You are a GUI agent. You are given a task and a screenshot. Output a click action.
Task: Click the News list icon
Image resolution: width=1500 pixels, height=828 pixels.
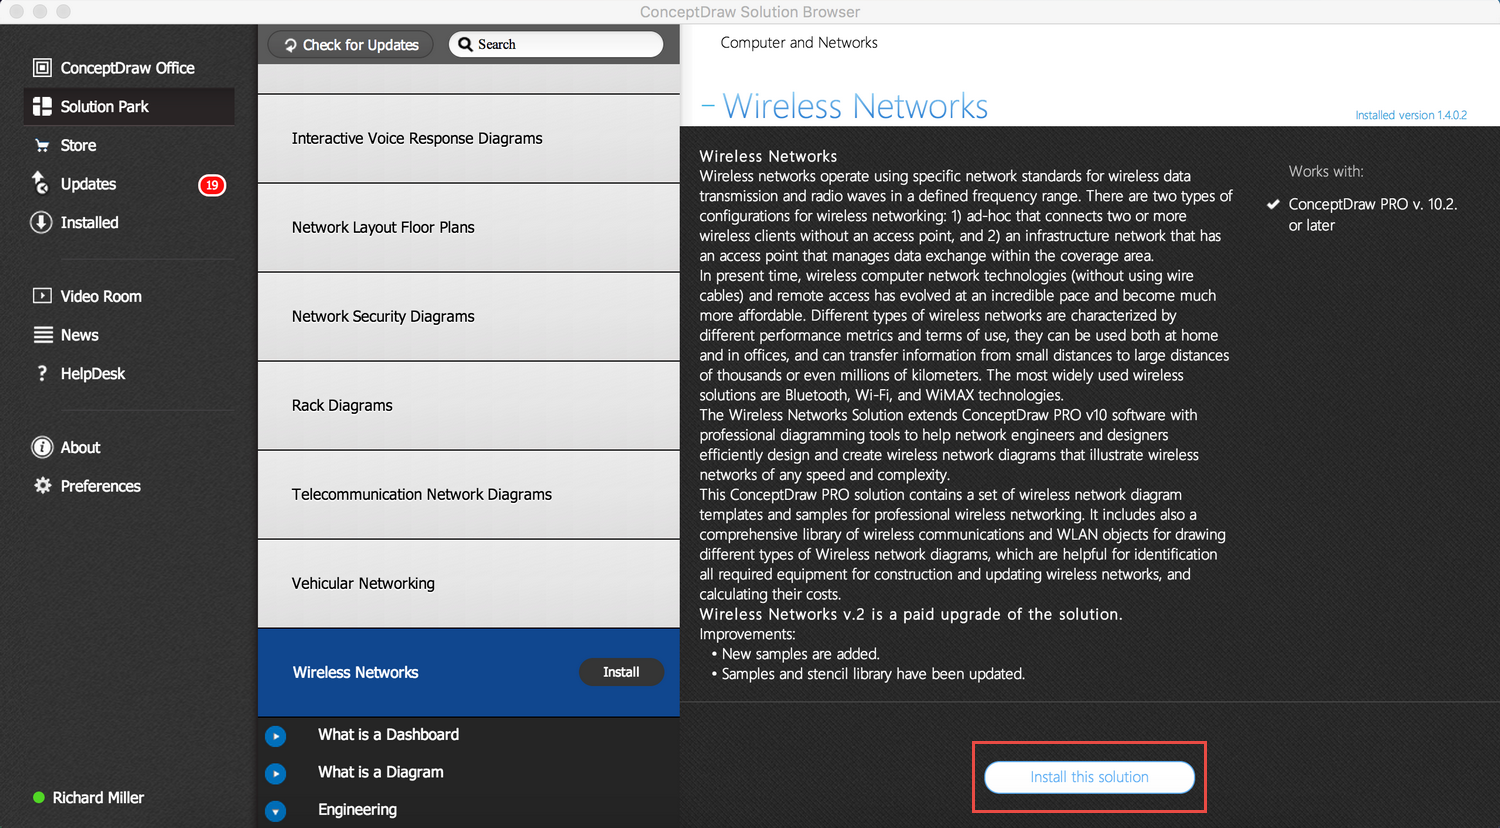(43, 335)
